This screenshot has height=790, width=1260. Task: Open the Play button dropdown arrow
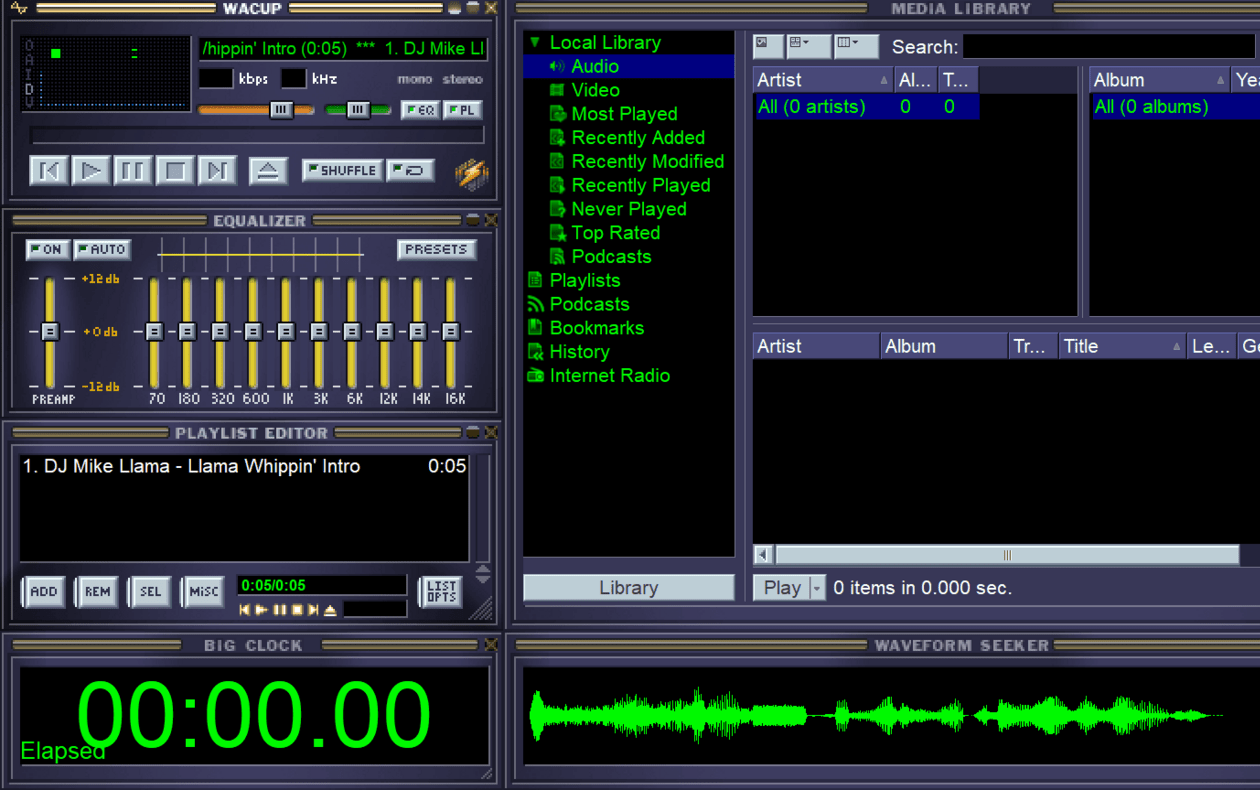tap(816, 588)
